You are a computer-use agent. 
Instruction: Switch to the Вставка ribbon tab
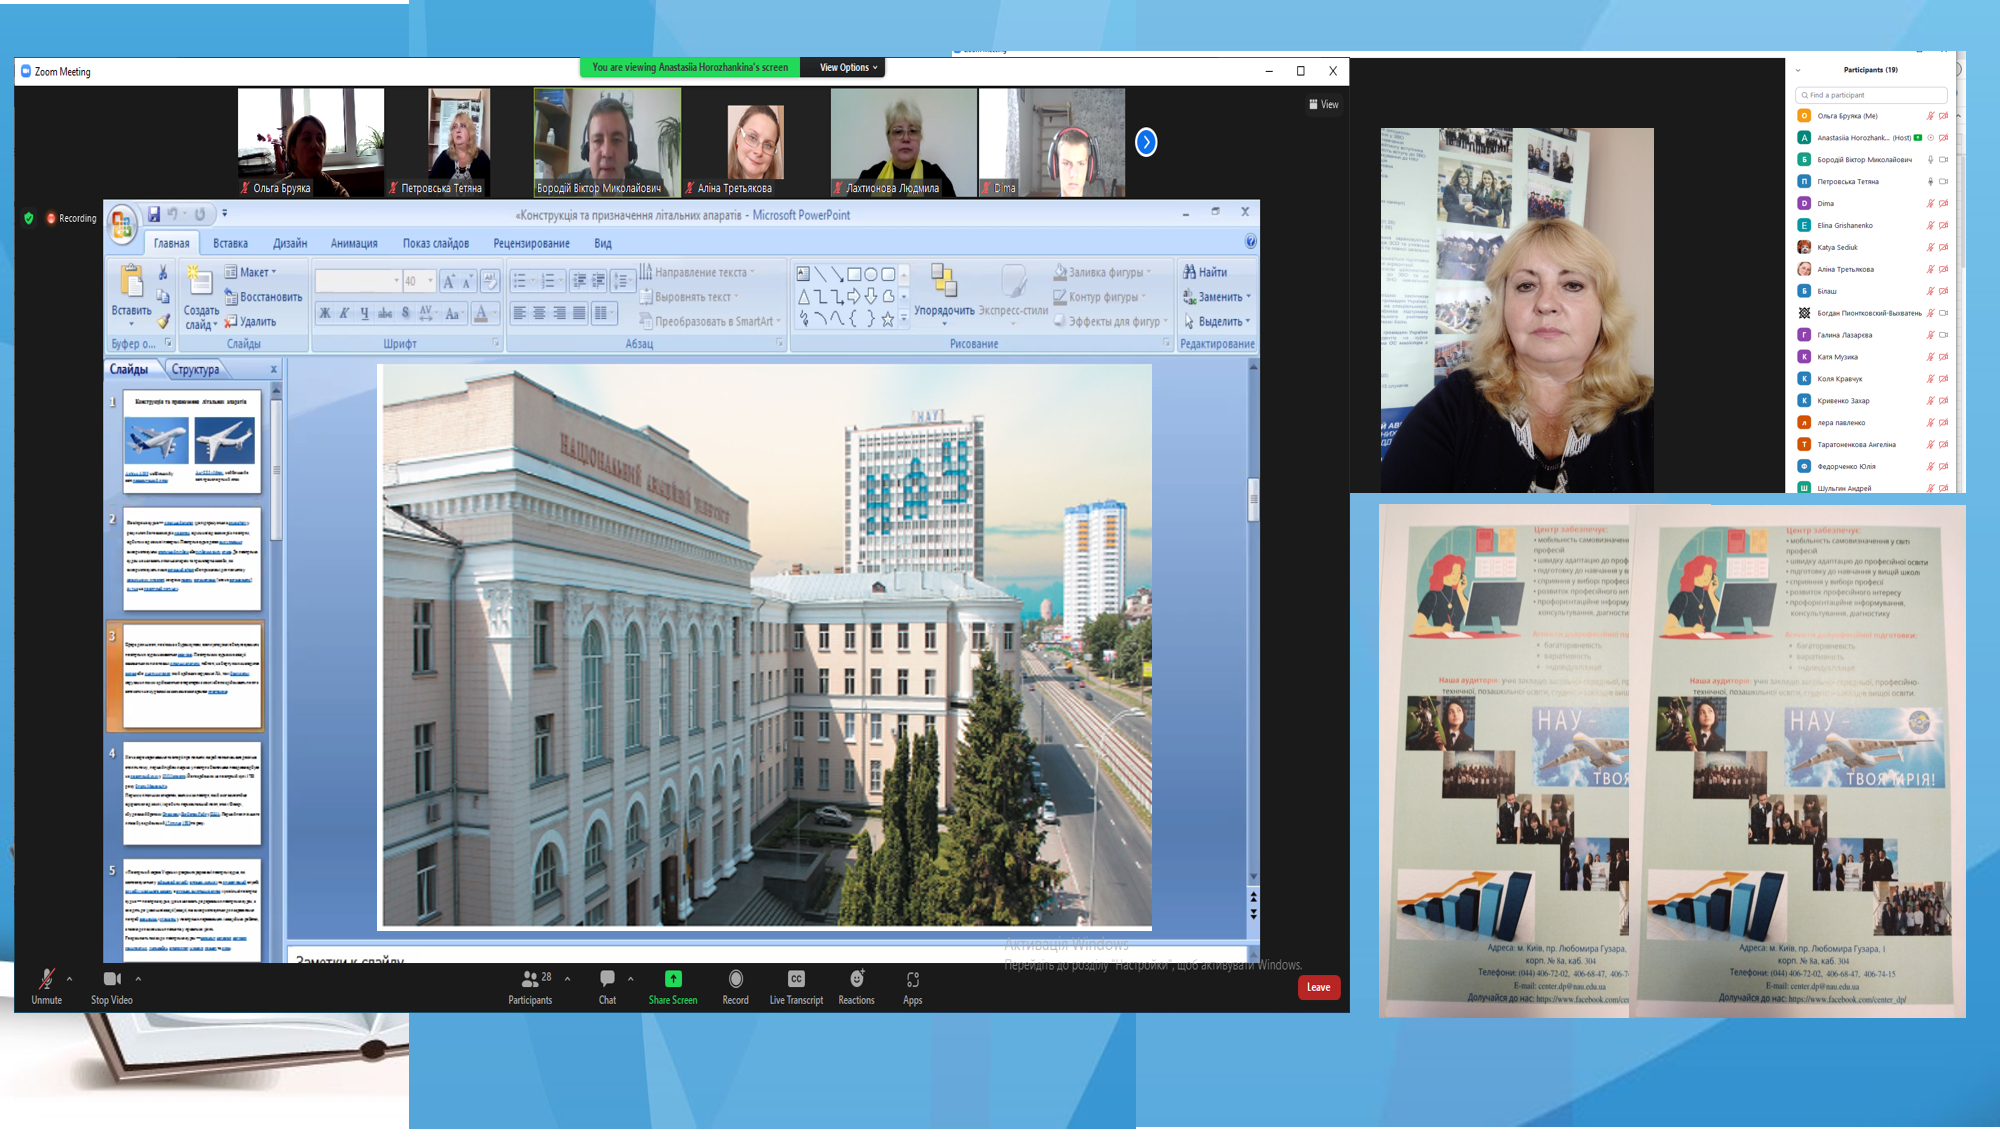click(230, 243)
